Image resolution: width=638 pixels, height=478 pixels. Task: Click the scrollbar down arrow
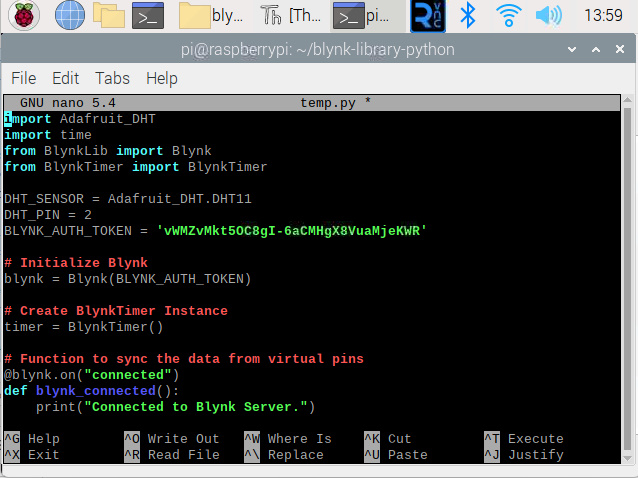tap(627, 458)
